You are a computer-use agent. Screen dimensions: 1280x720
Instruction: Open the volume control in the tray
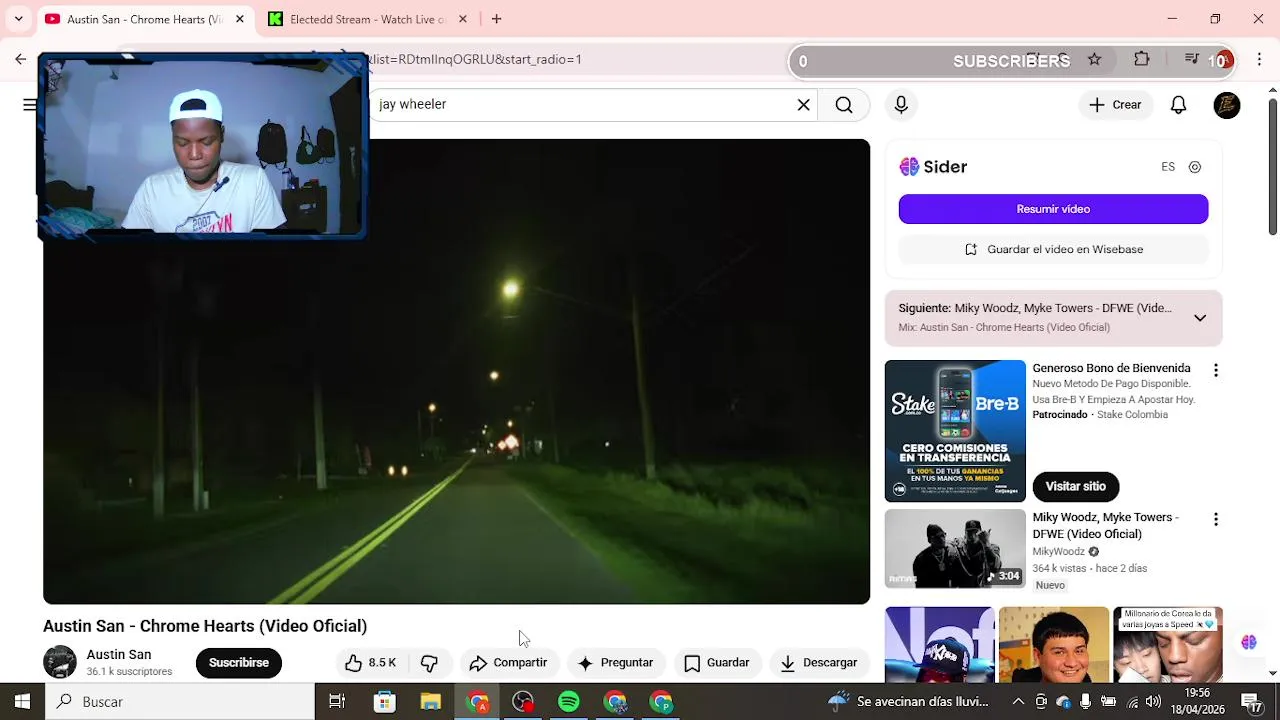click(x=1154, y=702)
